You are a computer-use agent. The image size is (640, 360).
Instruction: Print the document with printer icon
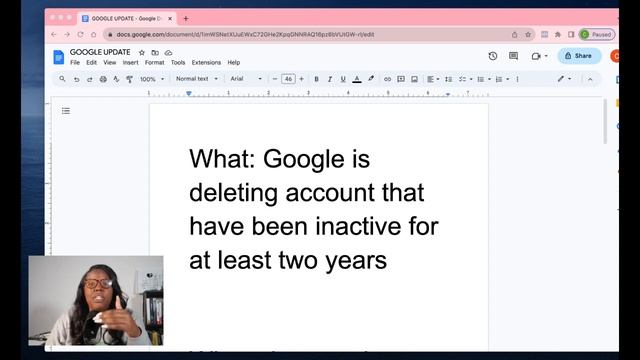(103, 79)
